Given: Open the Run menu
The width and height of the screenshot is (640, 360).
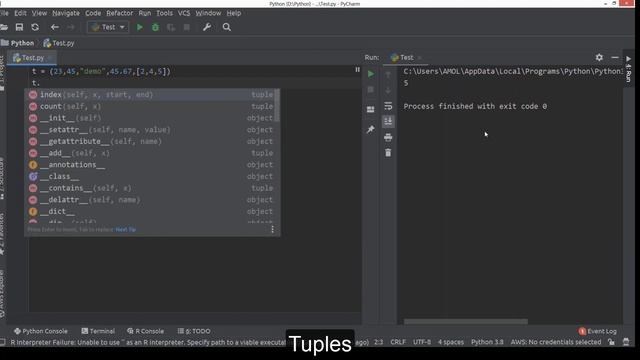Looking at the screenshot, I should click(144, 13).
